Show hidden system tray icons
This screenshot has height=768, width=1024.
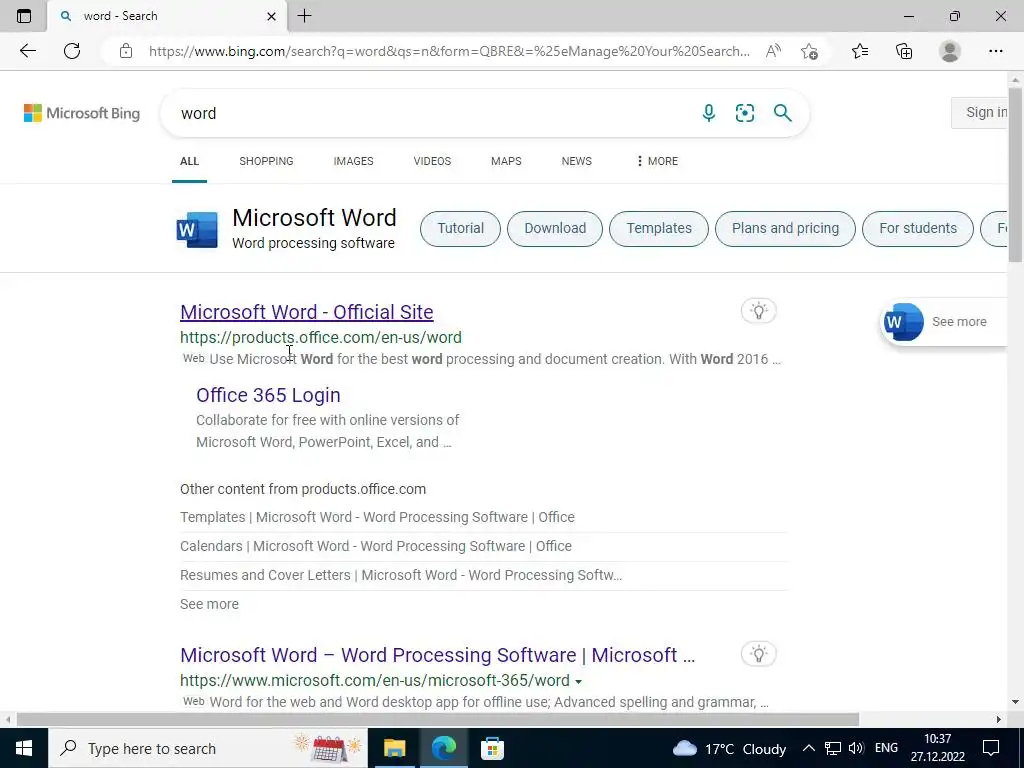pyautogui.click(x=808, y=748)
